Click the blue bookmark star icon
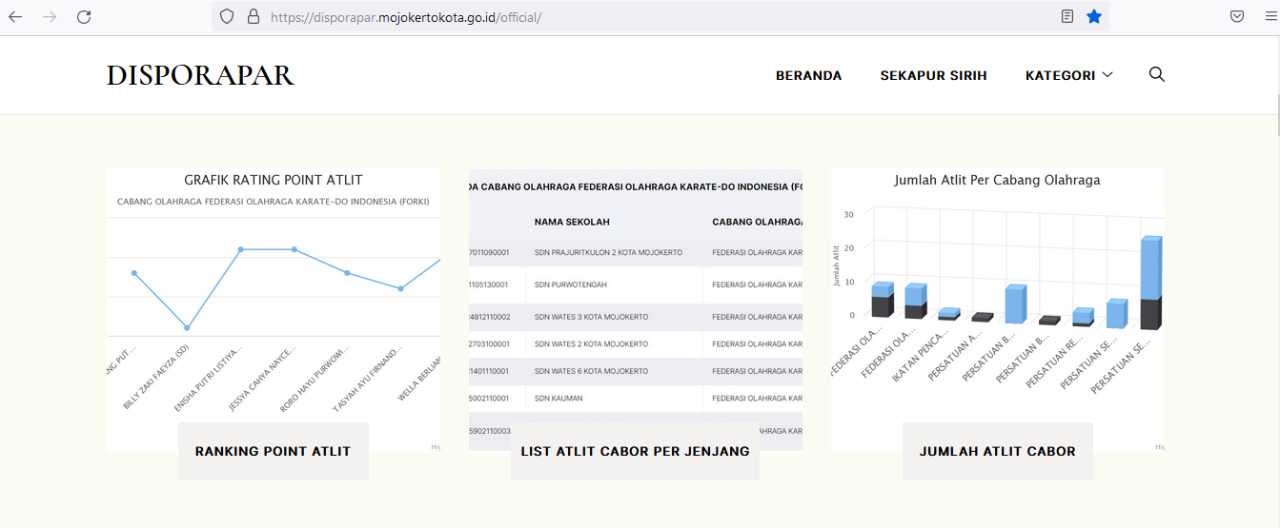The image size is (1280, 528). [x=1094, y=17]
